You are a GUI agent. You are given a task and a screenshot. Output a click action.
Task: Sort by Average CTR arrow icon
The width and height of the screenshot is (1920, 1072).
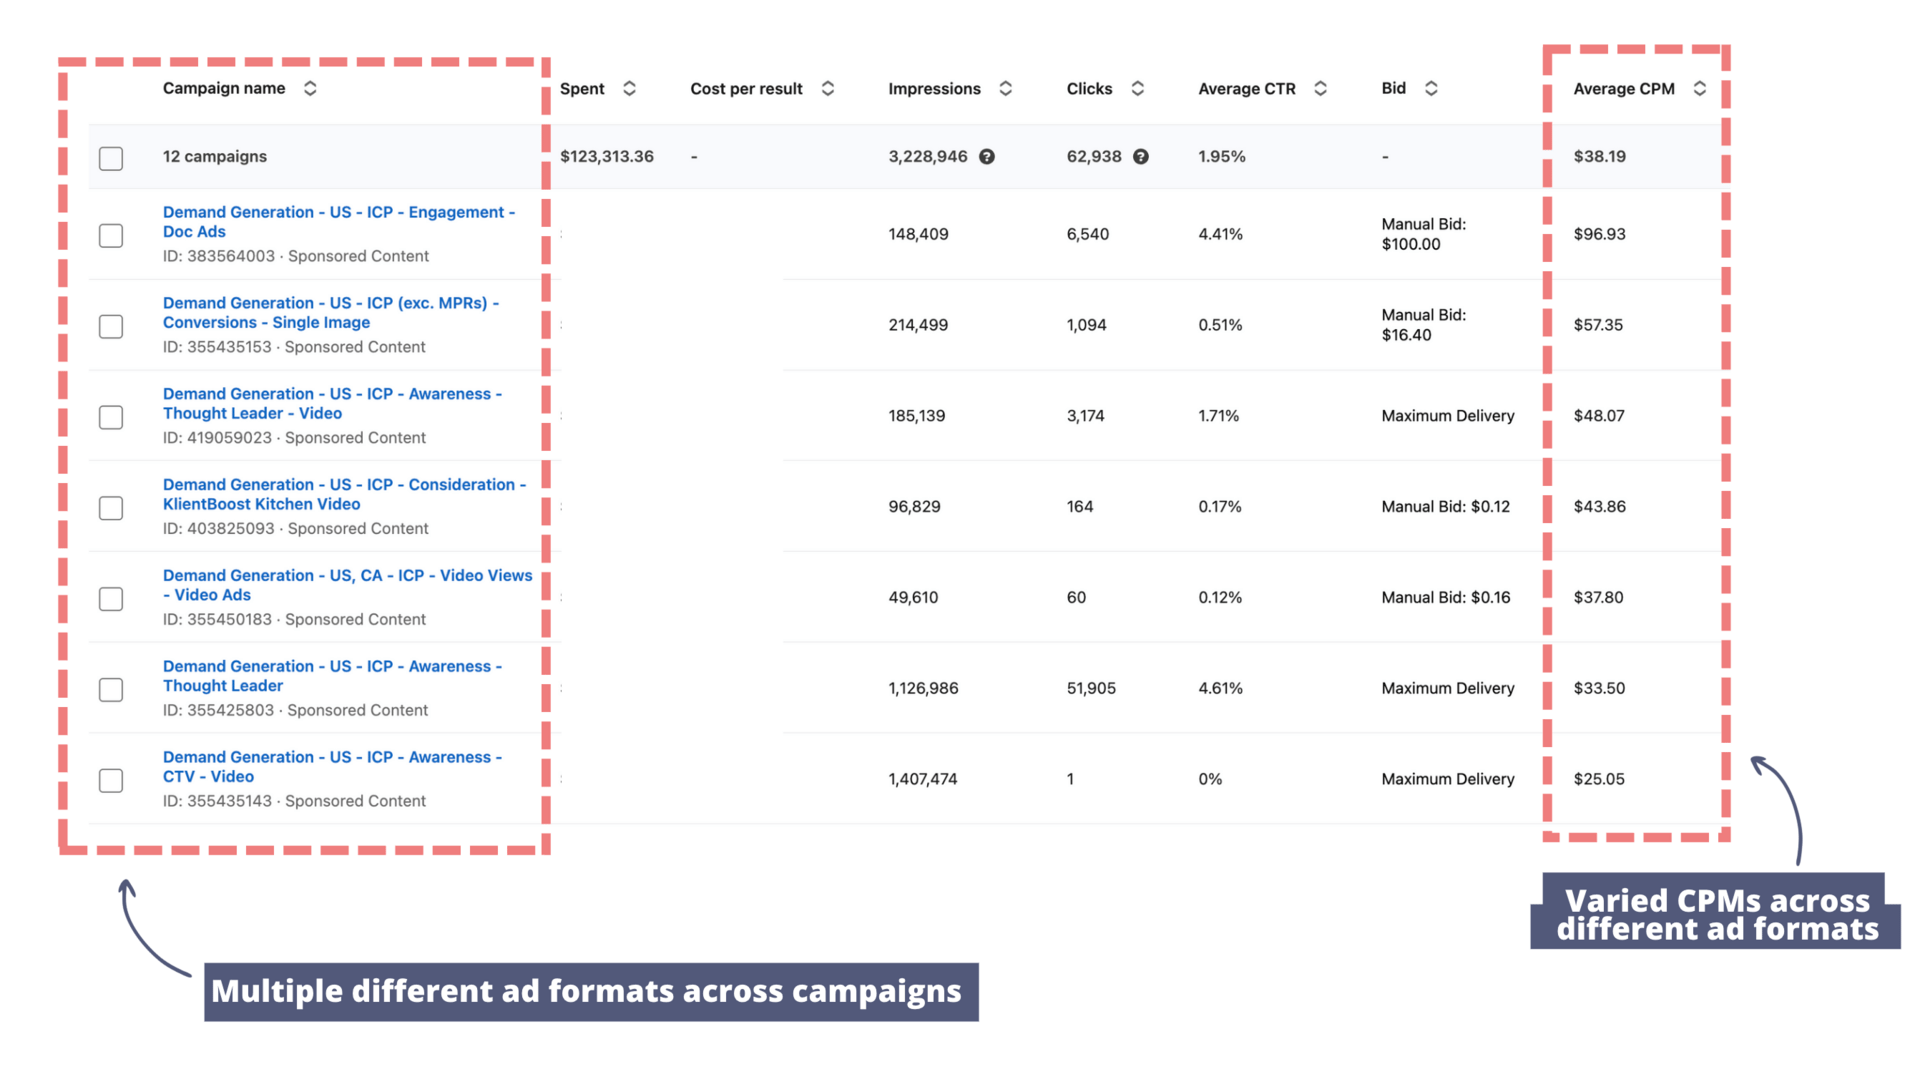pyautogui.click(x=1321, y=88)
